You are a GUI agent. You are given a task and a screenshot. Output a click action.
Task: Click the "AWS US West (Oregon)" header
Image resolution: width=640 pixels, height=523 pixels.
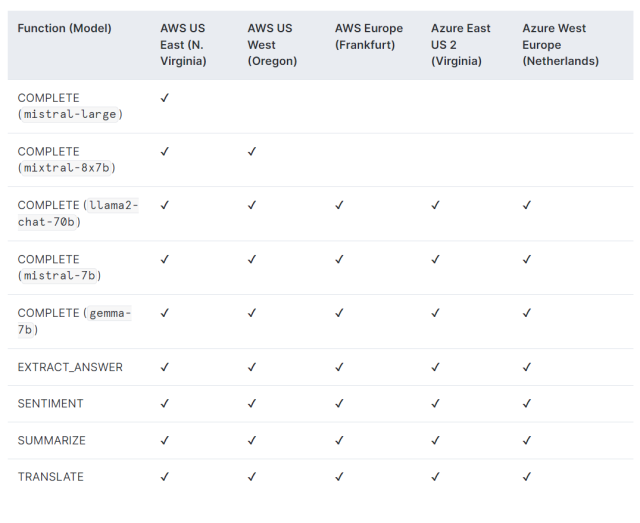click(x=272, y=45)
